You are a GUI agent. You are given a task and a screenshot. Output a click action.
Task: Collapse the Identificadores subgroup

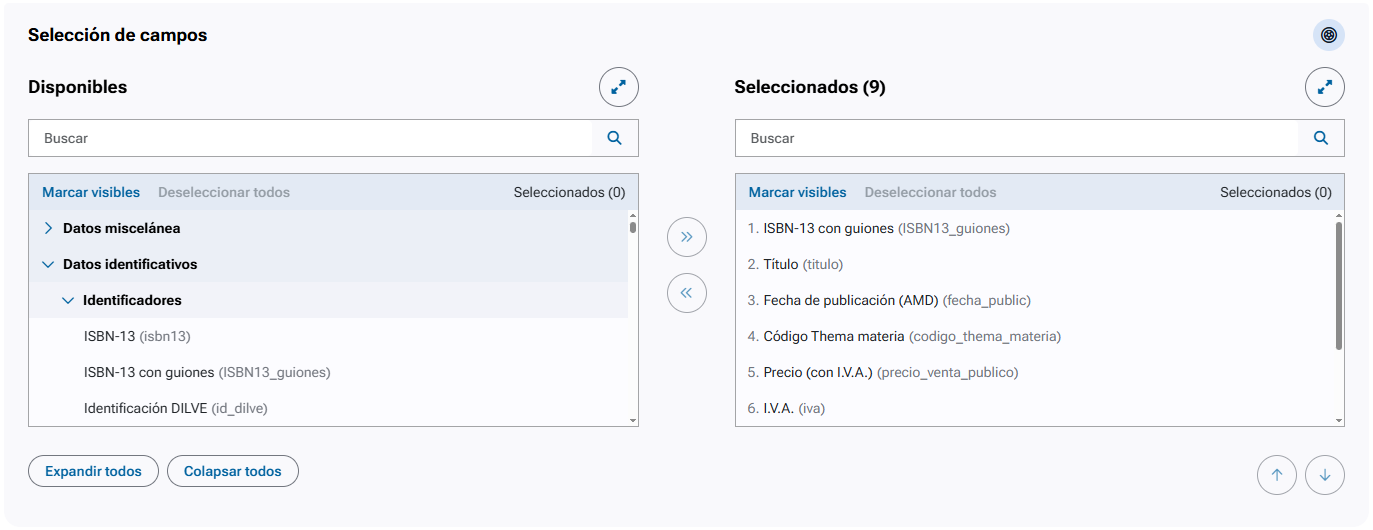(x=68, y=300)
